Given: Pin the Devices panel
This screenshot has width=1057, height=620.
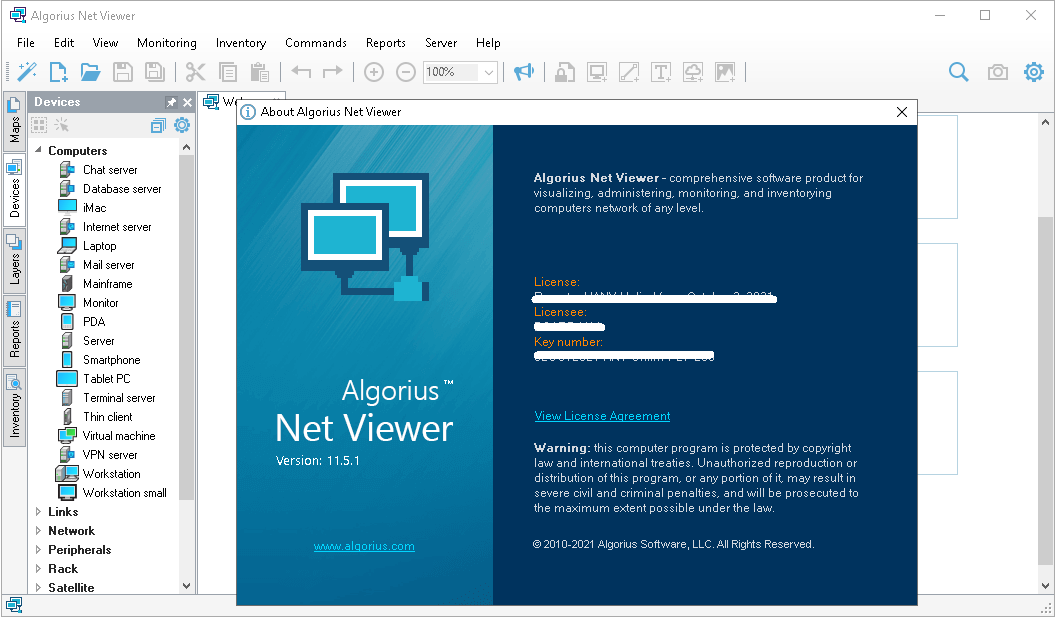Looking at the screenshot, I should (x=171, y=102).
